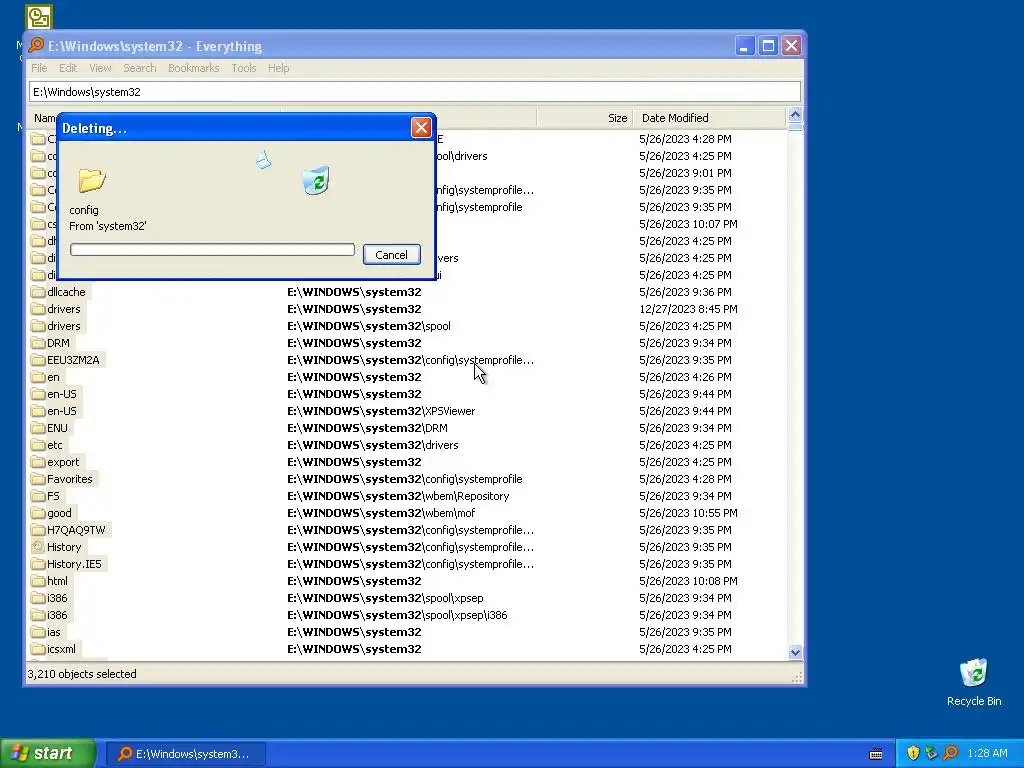Click scrollbar down arrow in results list
The height and width of the screenshot is (768, 1024).
pos(795,652)
